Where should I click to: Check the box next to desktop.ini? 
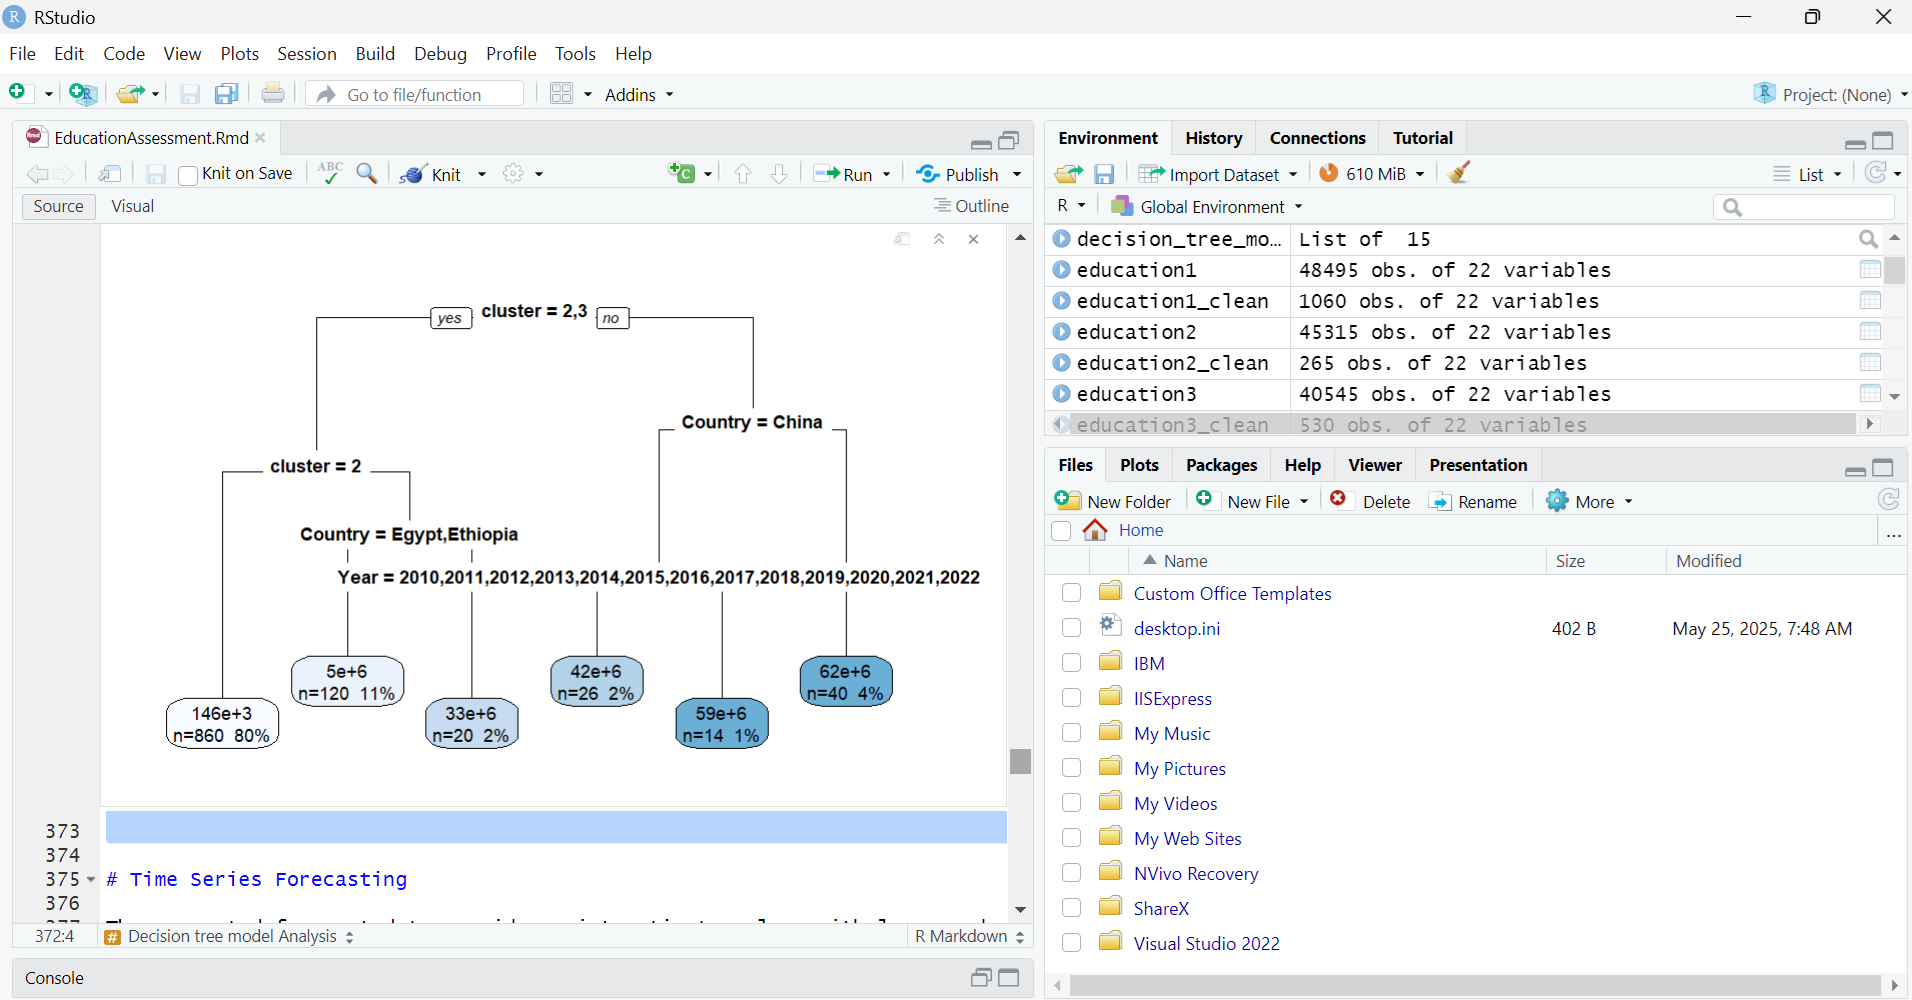point(1071,628)
